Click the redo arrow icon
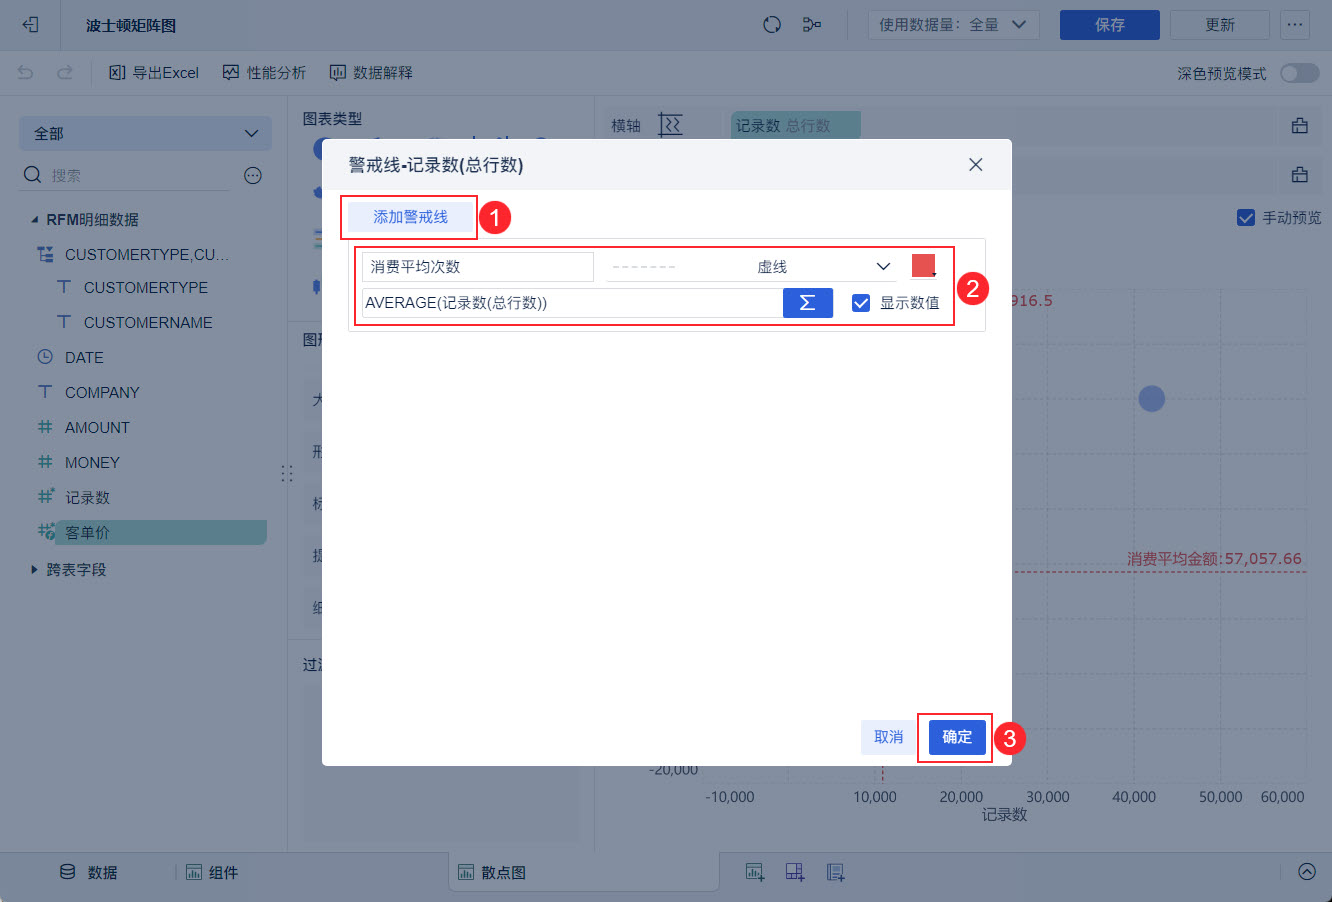This screenshot has height=902, width=1332. [x=65, y=73]
